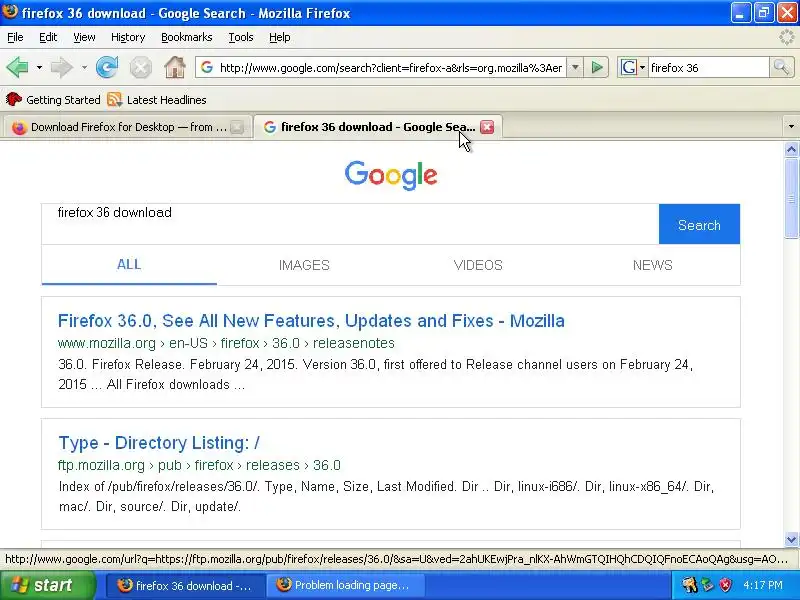
Task: Click the magnifier search icon in toolbar
Action: (781, 67)
